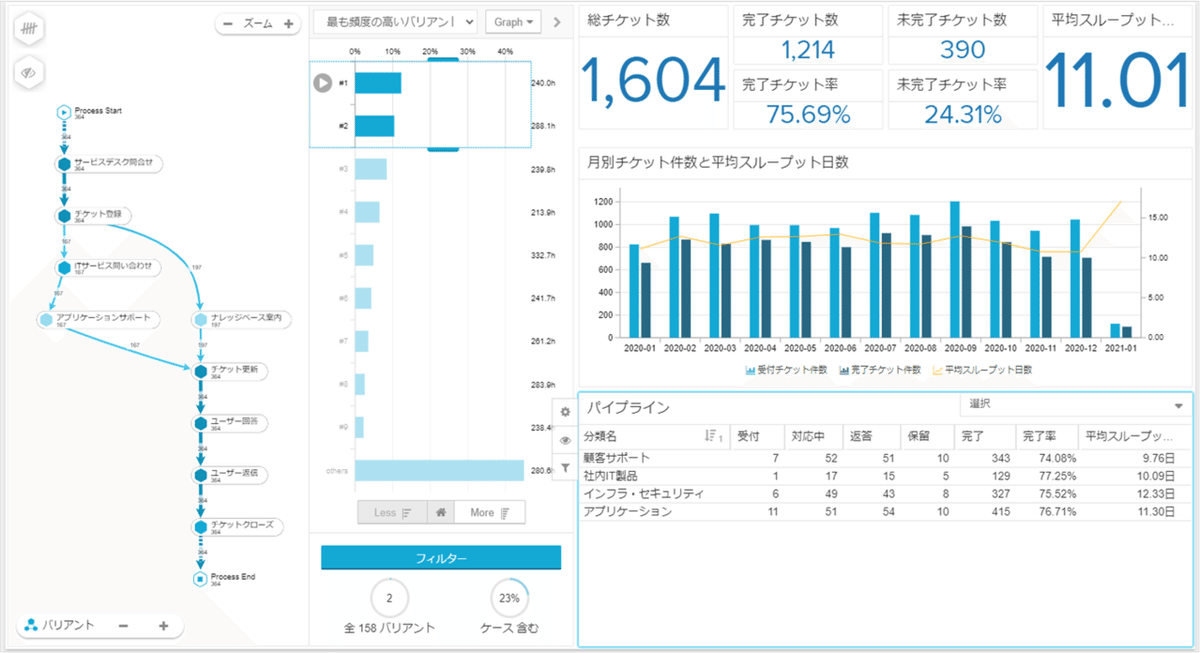This screenshot has height=653, width=1200.
Task: Click the 受付 column header
Action: (757, 436)
